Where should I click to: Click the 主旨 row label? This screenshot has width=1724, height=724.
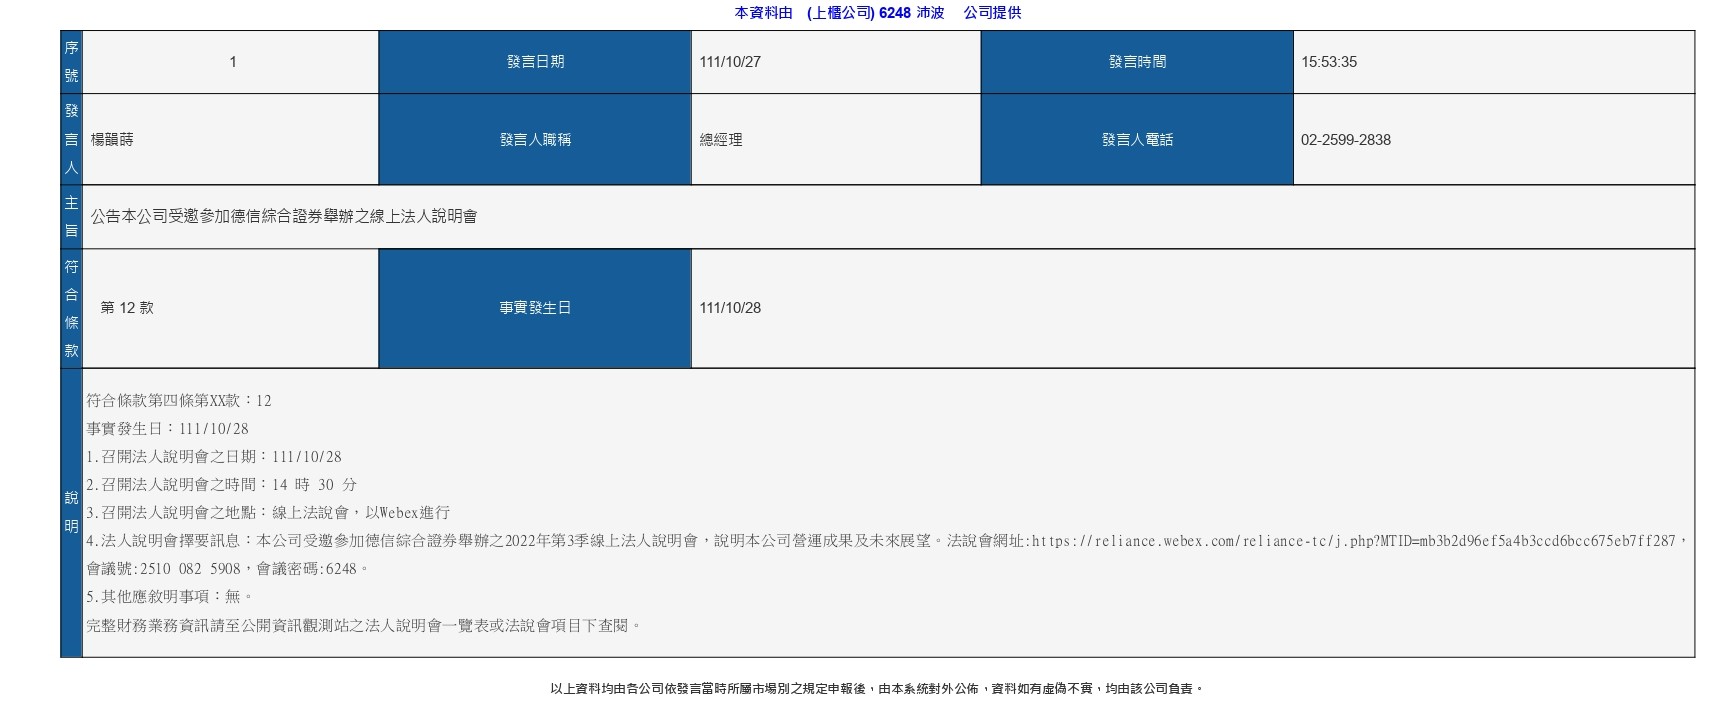click(x=71, y=217)
